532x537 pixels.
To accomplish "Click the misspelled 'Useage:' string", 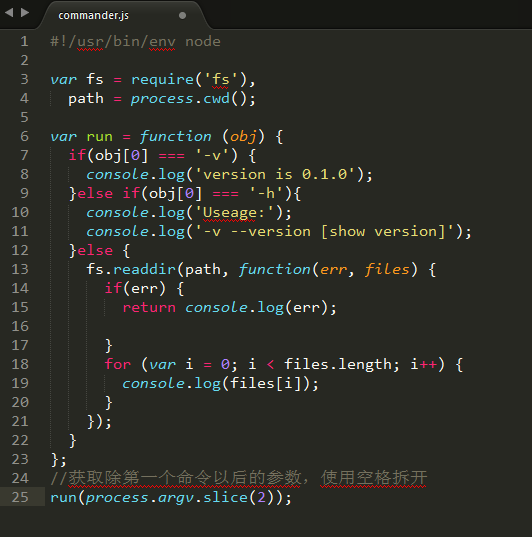I will [234, 213].
